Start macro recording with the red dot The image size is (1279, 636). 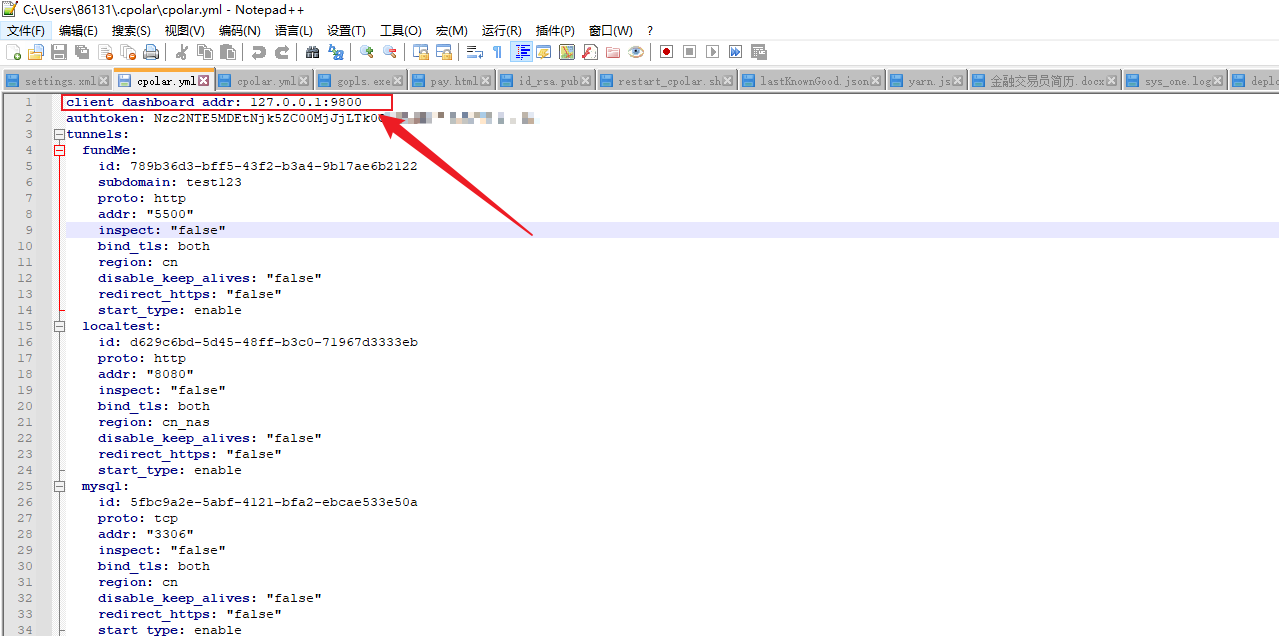667,52
